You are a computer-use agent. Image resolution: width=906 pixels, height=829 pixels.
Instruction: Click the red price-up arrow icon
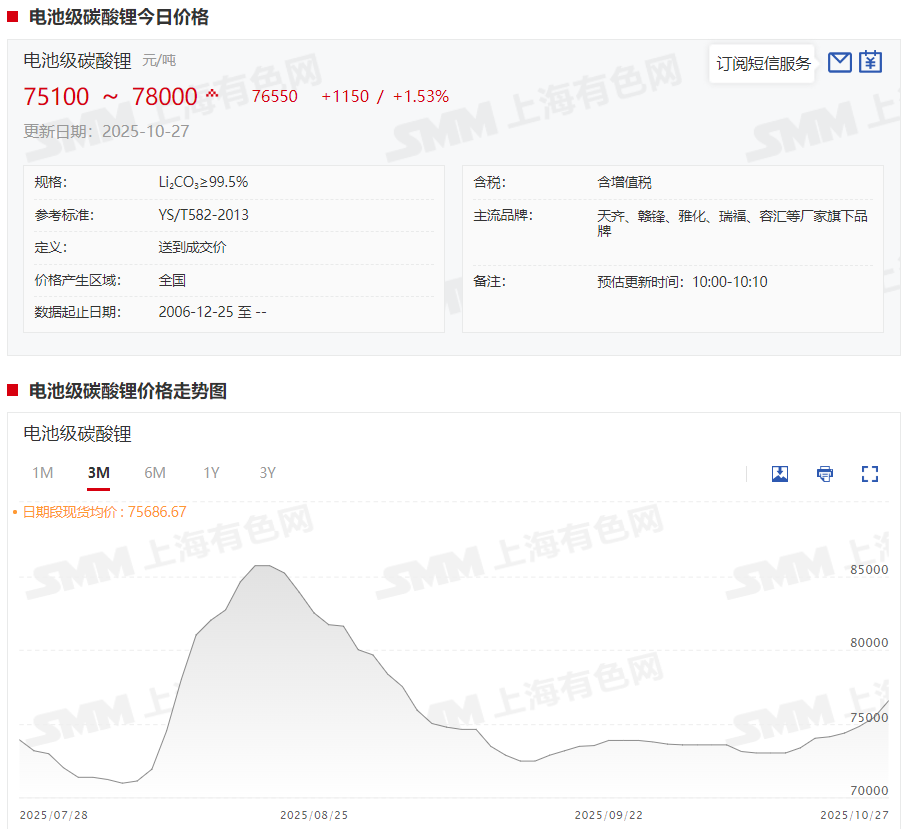[211, 94]
